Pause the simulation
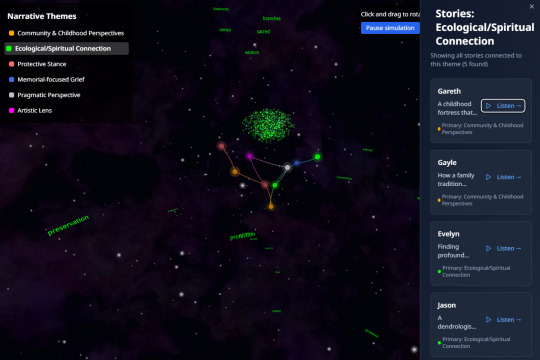 tap(390, 28)
